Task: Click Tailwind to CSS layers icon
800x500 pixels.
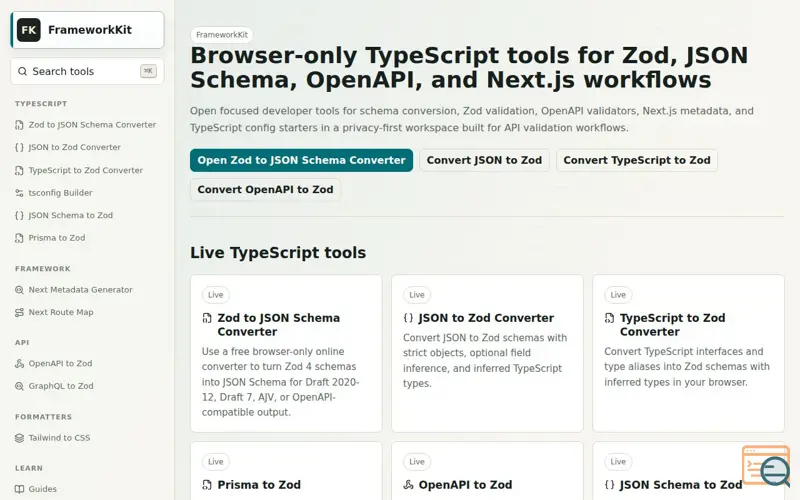Action: click(19, 438)
